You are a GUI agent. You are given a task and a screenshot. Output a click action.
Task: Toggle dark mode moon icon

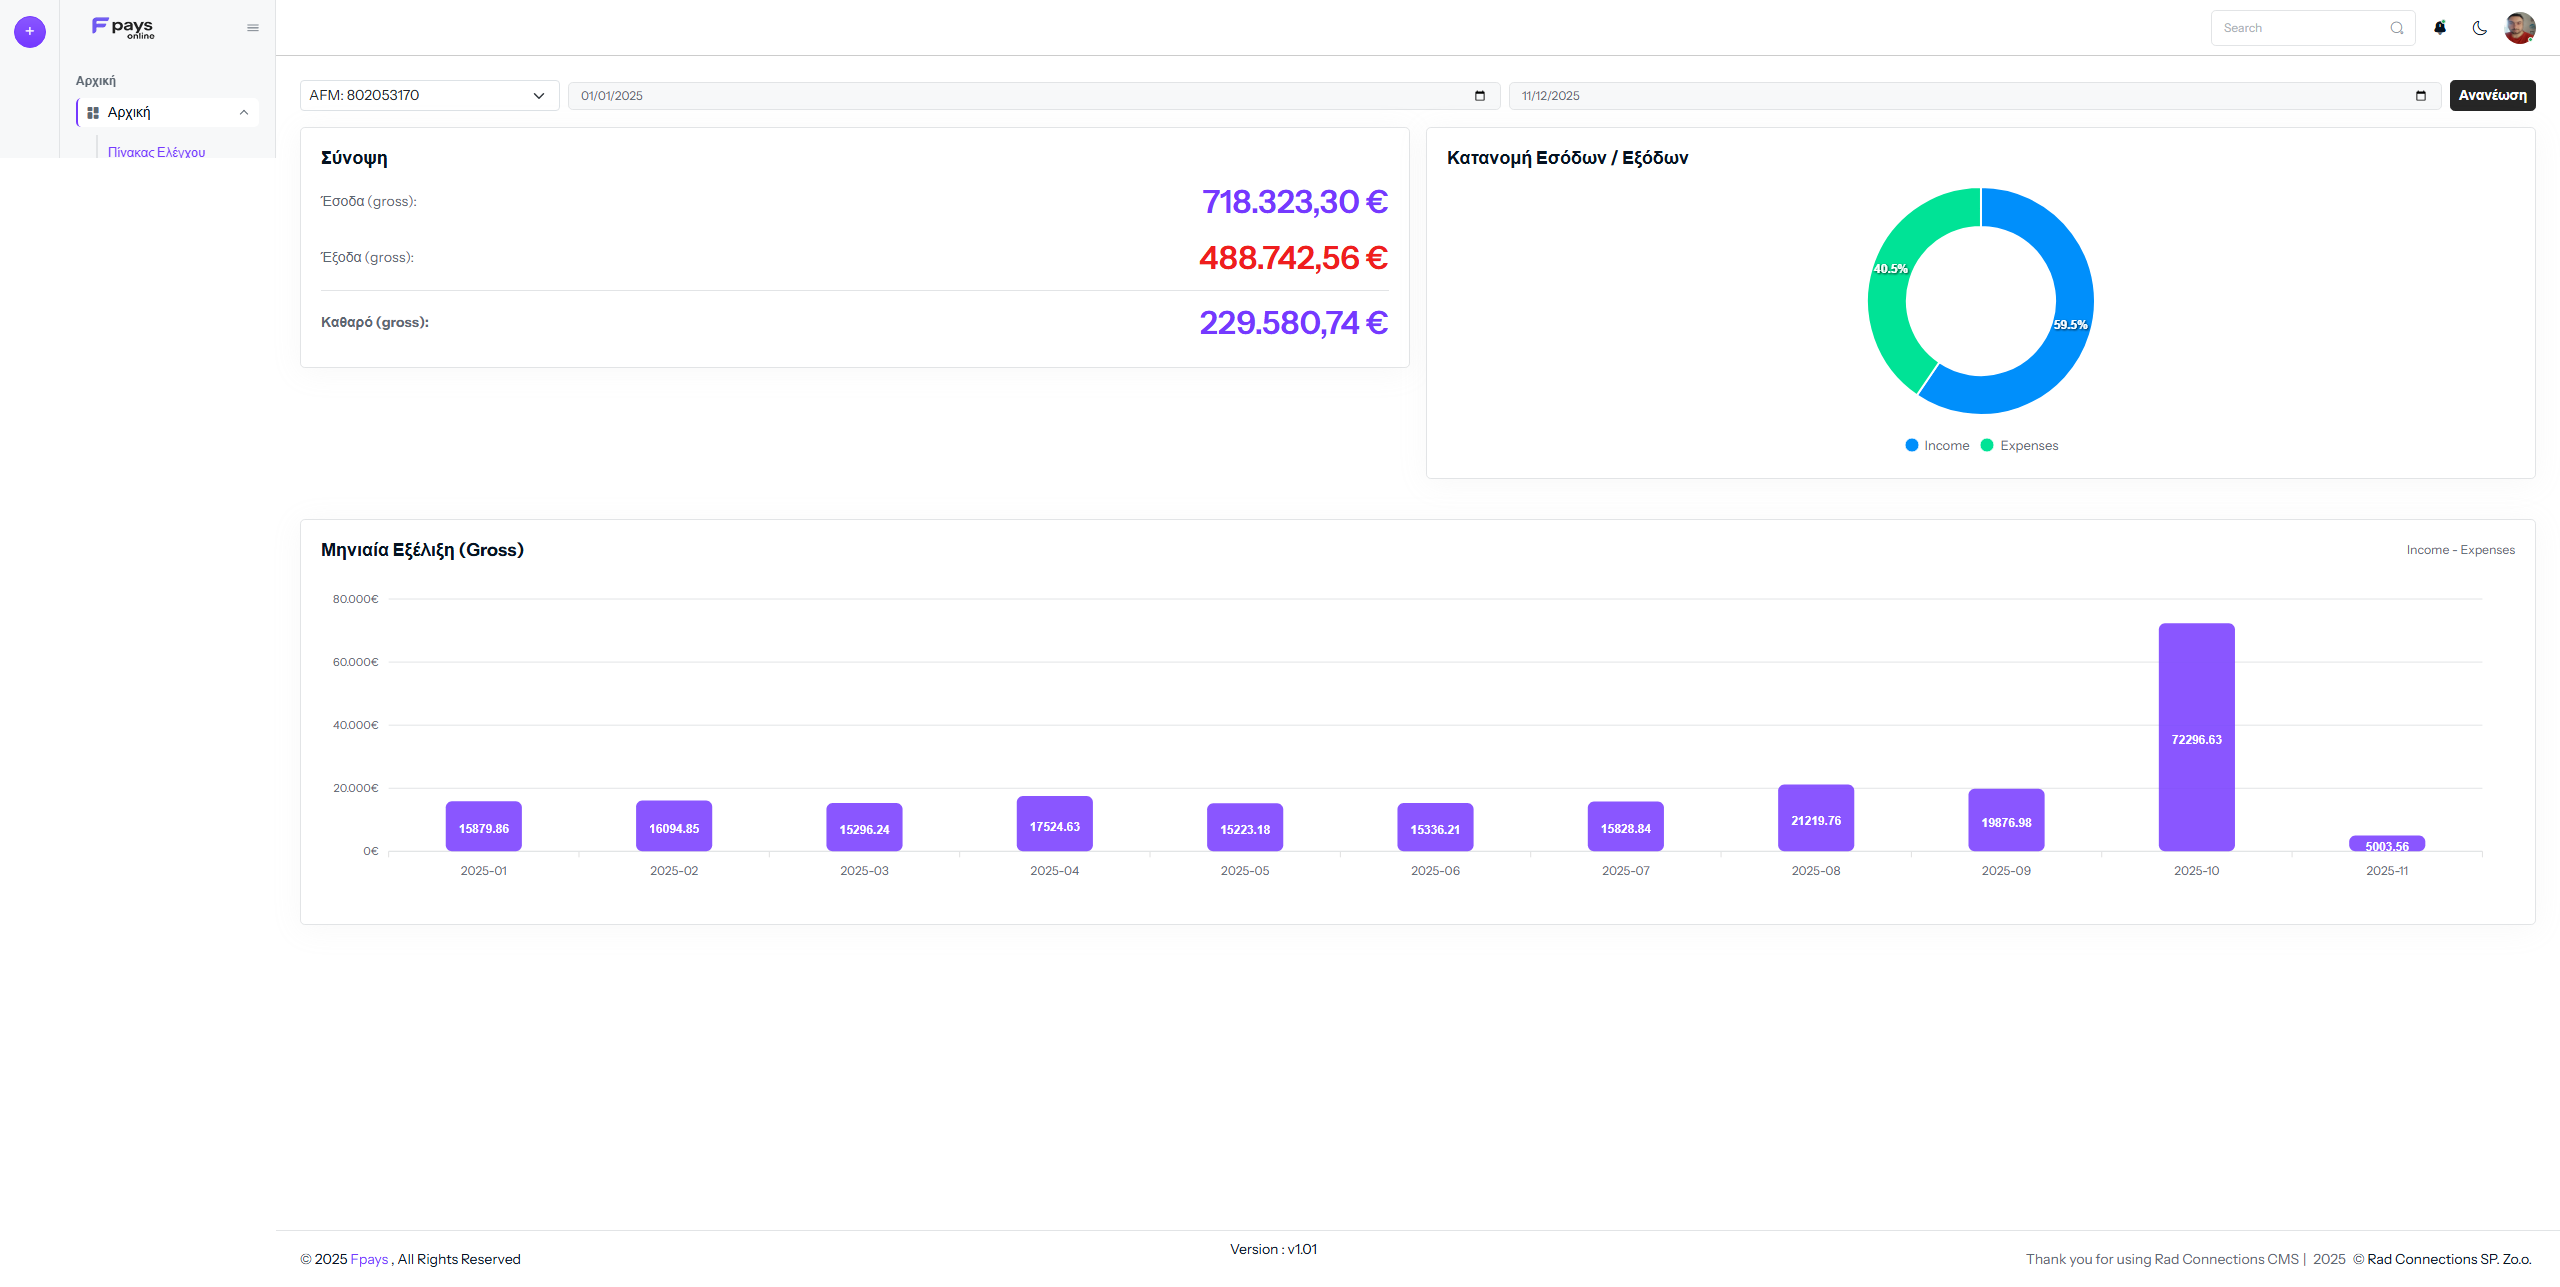coord(2479,28)
